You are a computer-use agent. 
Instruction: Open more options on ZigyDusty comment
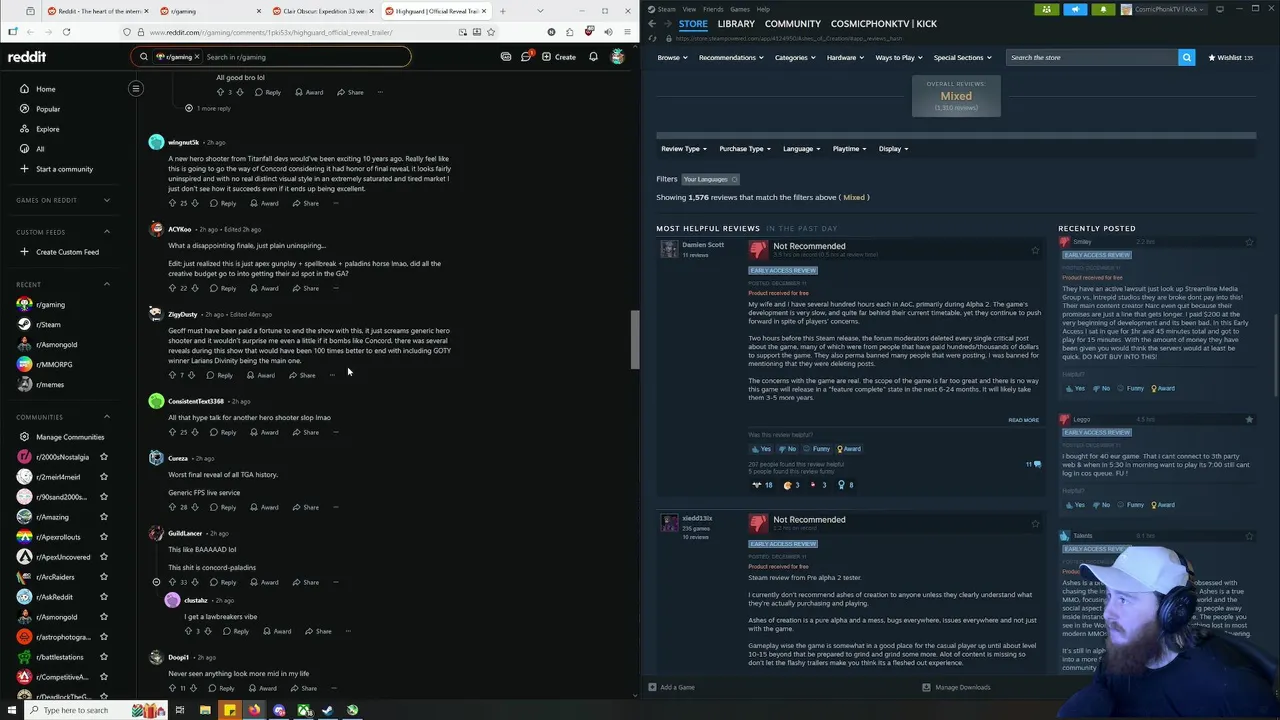[331, 375]
